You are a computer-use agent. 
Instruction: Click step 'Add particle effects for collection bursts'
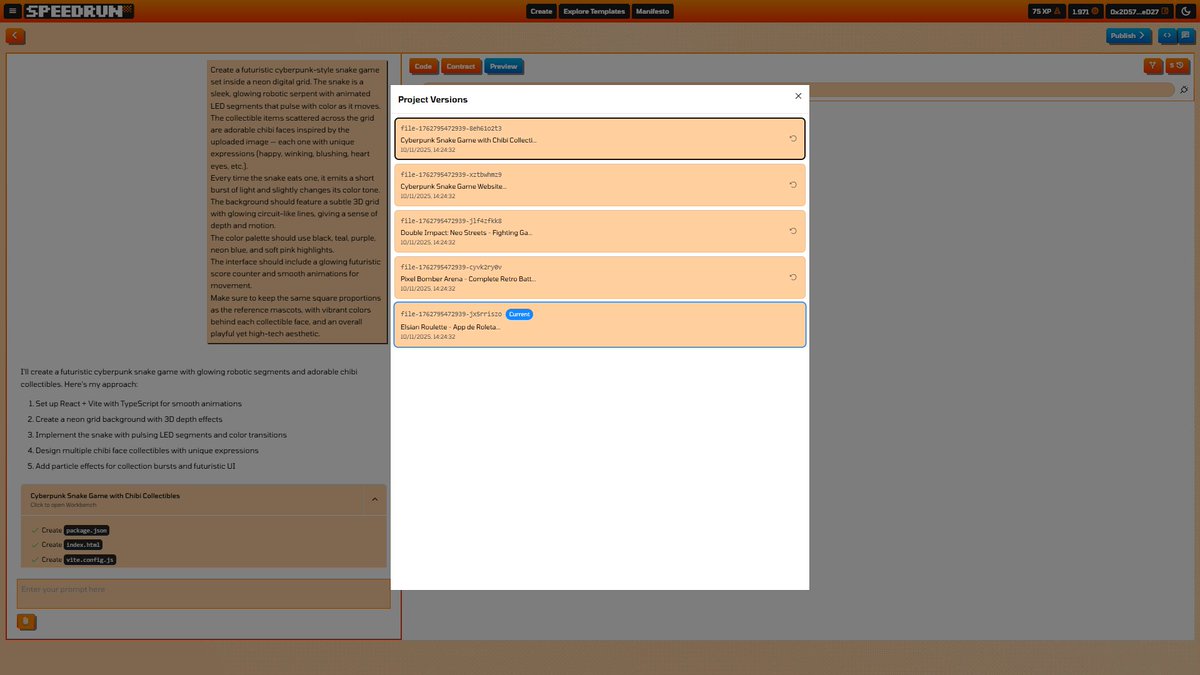(135, 466)
